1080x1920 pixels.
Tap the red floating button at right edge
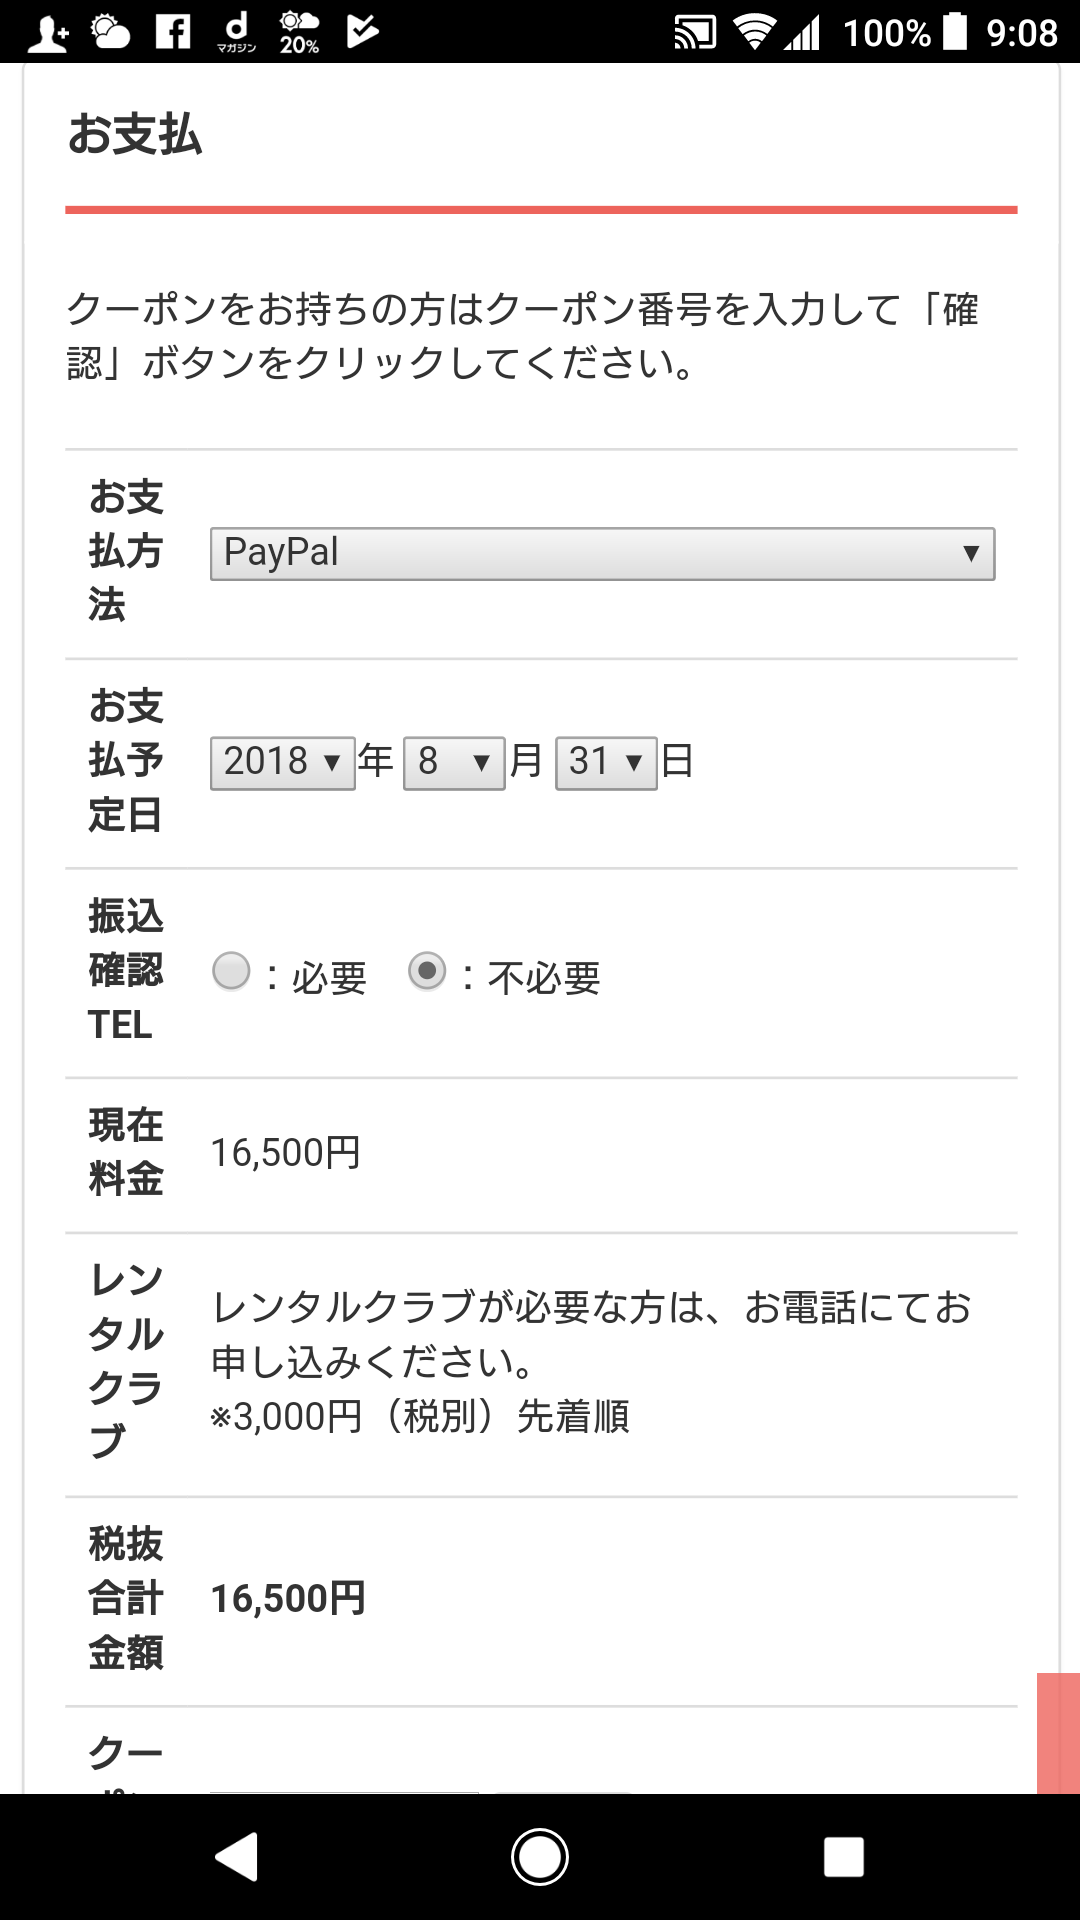(x=1058, y=1733)
